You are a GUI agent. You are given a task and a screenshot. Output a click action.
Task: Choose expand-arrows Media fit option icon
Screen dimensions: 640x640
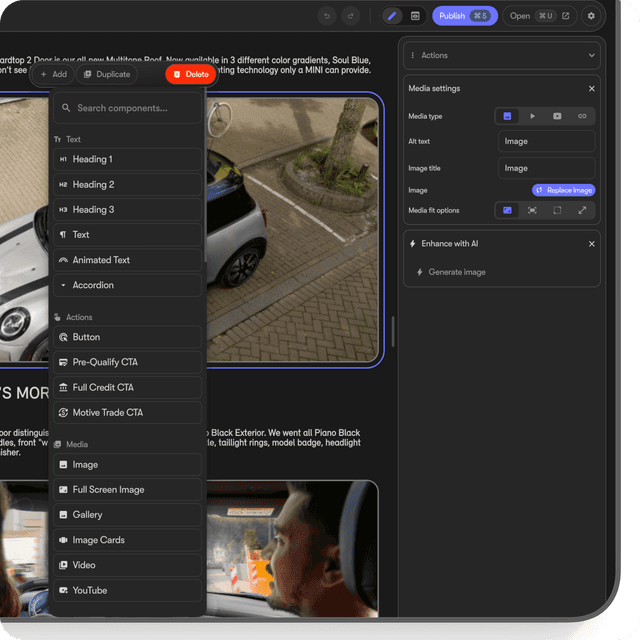click(582, 211)
